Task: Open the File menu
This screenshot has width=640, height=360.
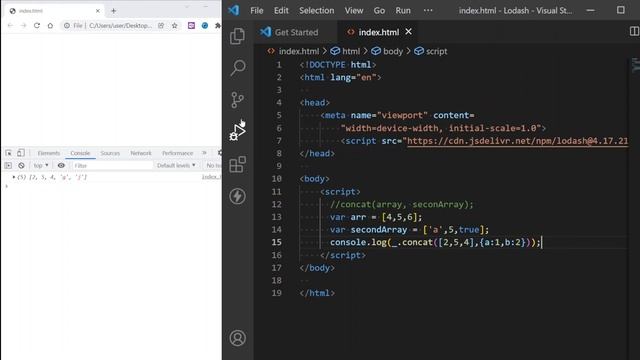Action: tap(257, 10)
